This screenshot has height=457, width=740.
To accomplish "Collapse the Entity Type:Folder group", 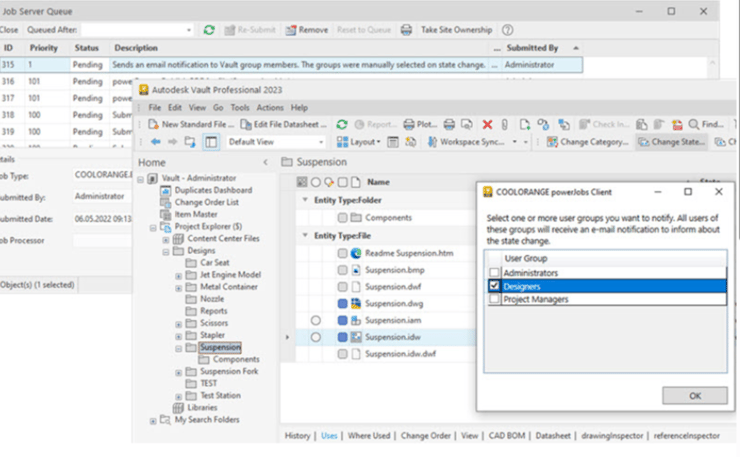I will click(x=305, y=200).
